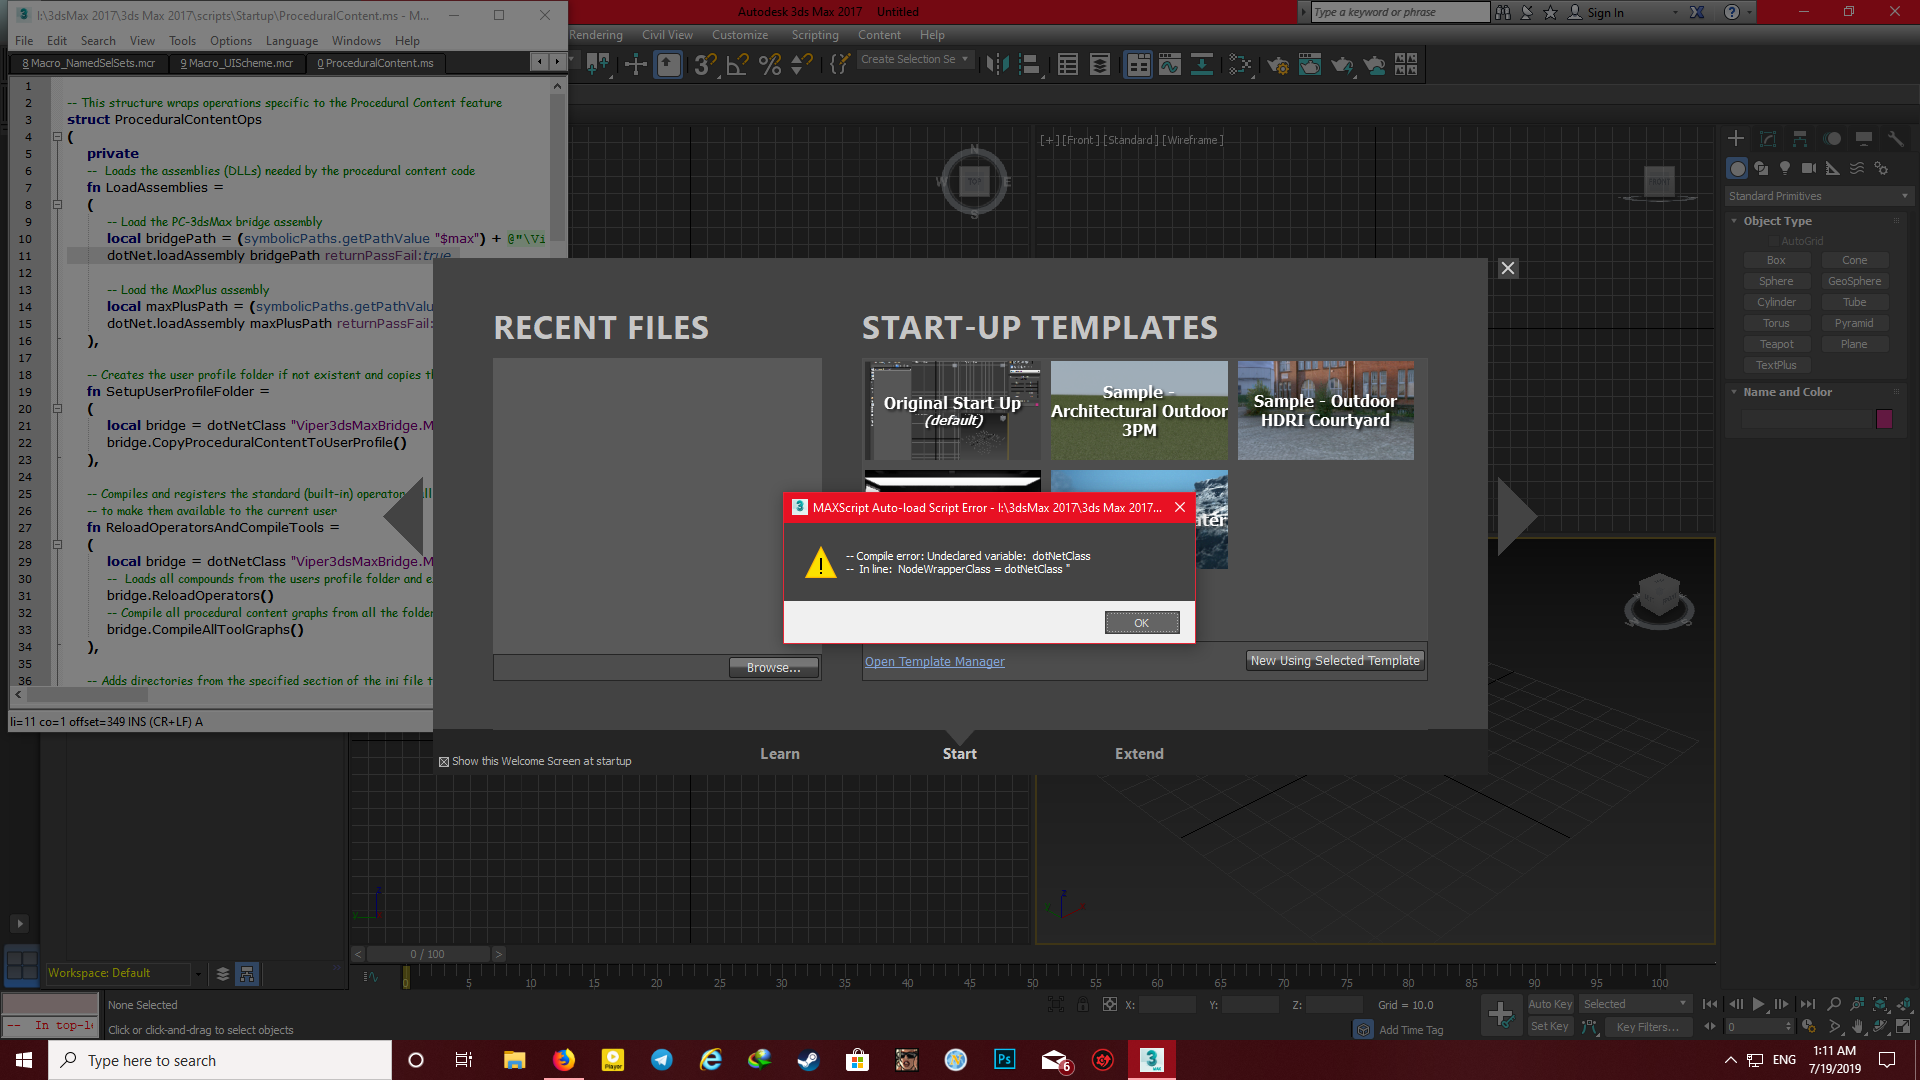The width and height of the screenshot is (1920, 1080).
Task: Open the Rendered Frame Window icon
Action: point(1310,65)
